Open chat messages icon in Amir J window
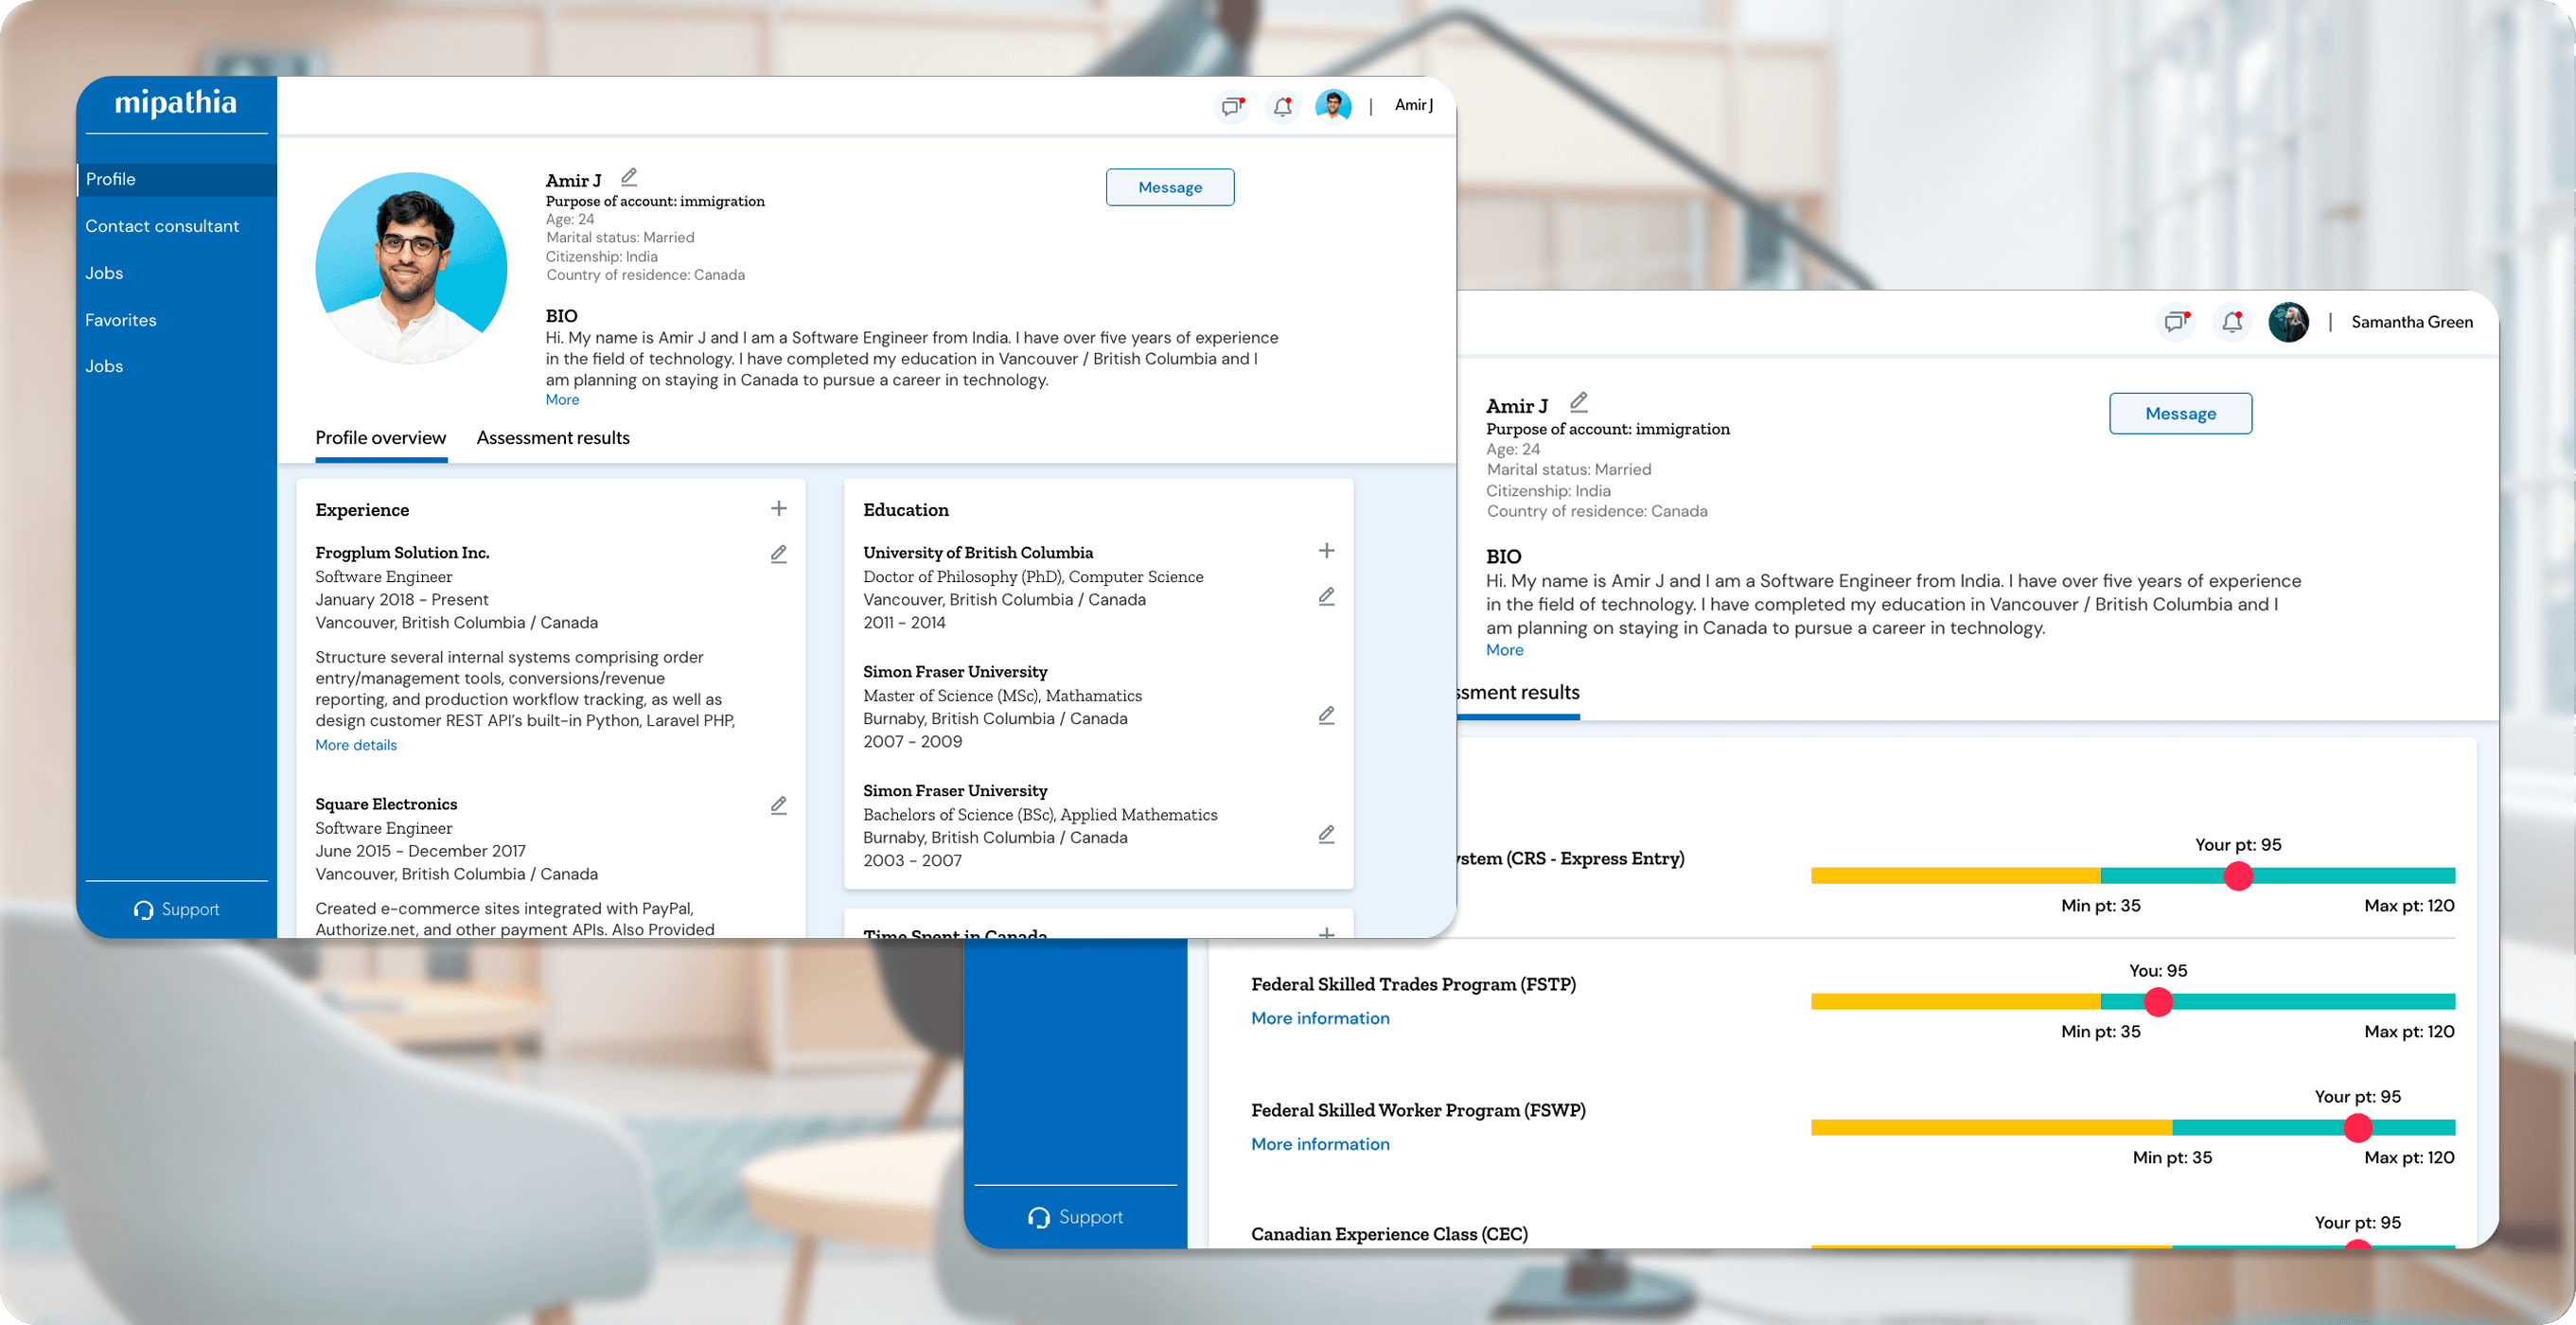Image resolution: width=2576 pixels, height=1325 pixels. tap(1232, 105)
